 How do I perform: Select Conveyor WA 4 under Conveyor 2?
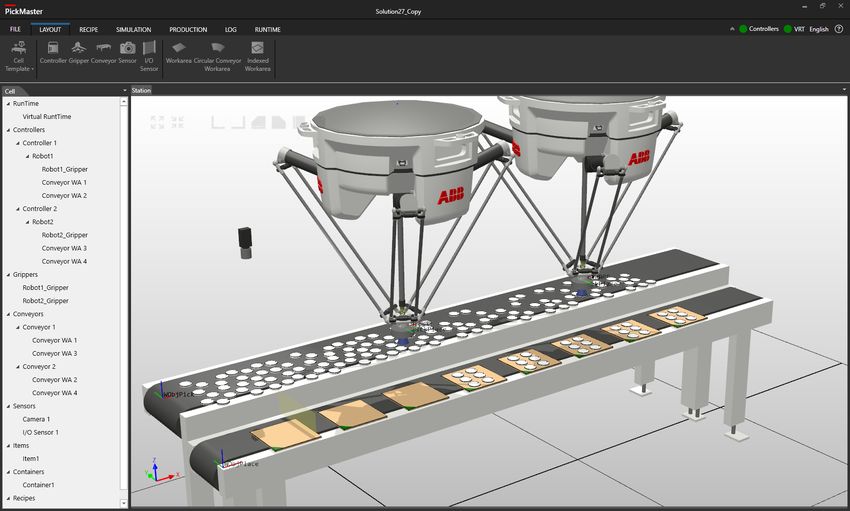coord(54,393)
